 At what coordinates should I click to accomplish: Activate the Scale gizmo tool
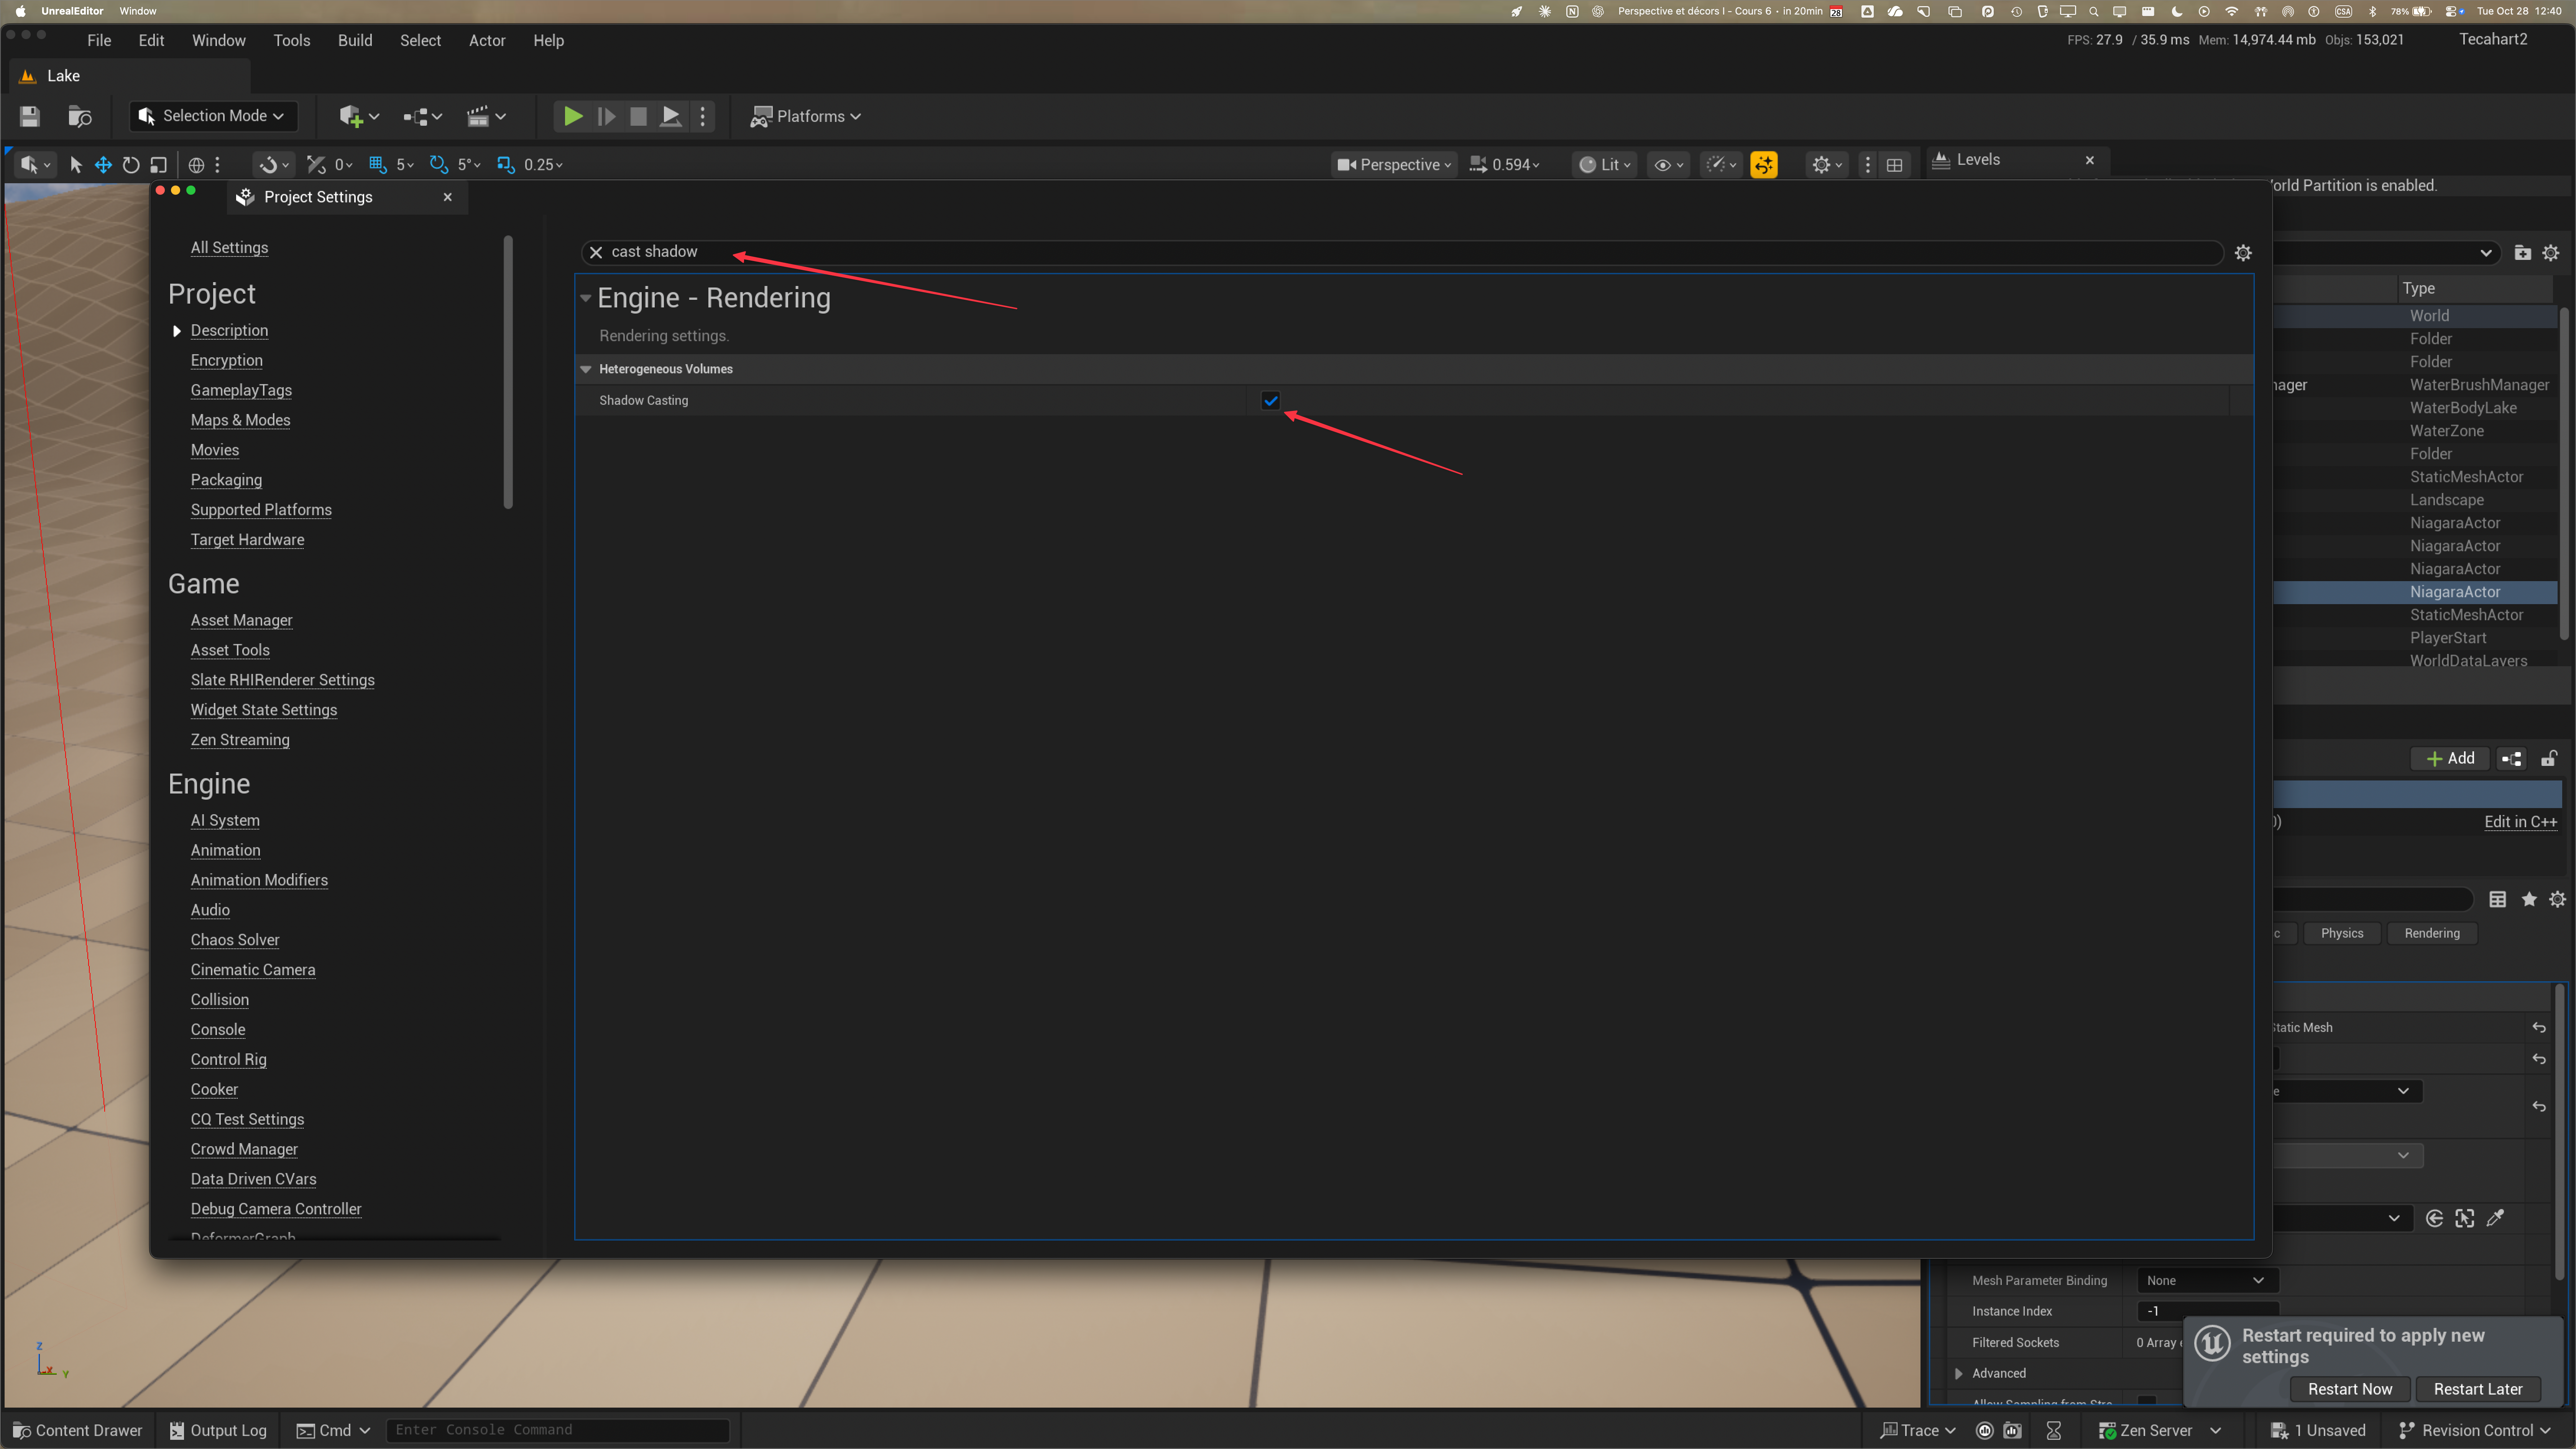[x=159, y=165]
